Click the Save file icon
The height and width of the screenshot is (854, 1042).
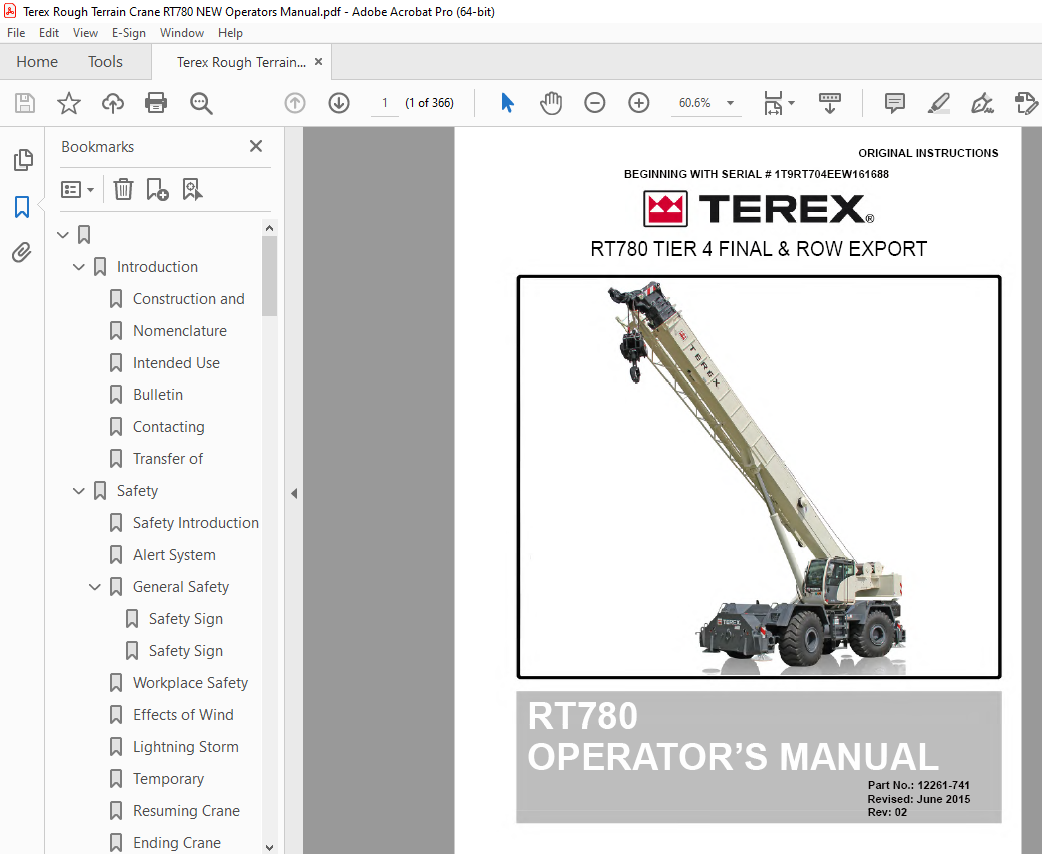pos(25,103)
